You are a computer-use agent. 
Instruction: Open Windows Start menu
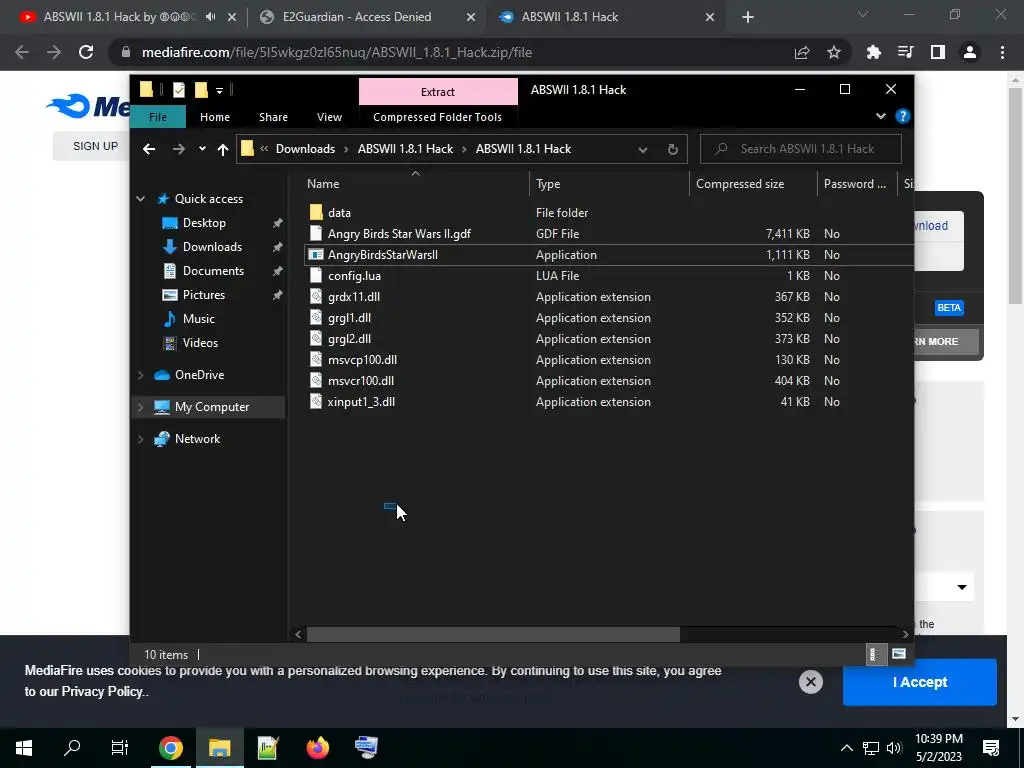tap(24, 748)
